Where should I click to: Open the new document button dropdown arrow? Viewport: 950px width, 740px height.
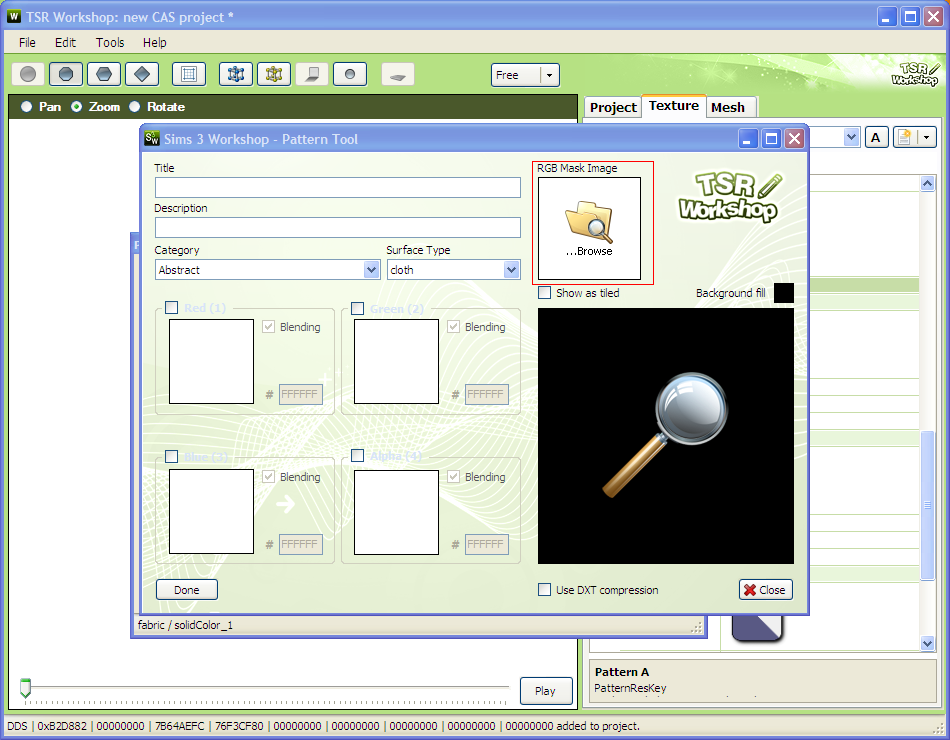[x=926, y=138]
